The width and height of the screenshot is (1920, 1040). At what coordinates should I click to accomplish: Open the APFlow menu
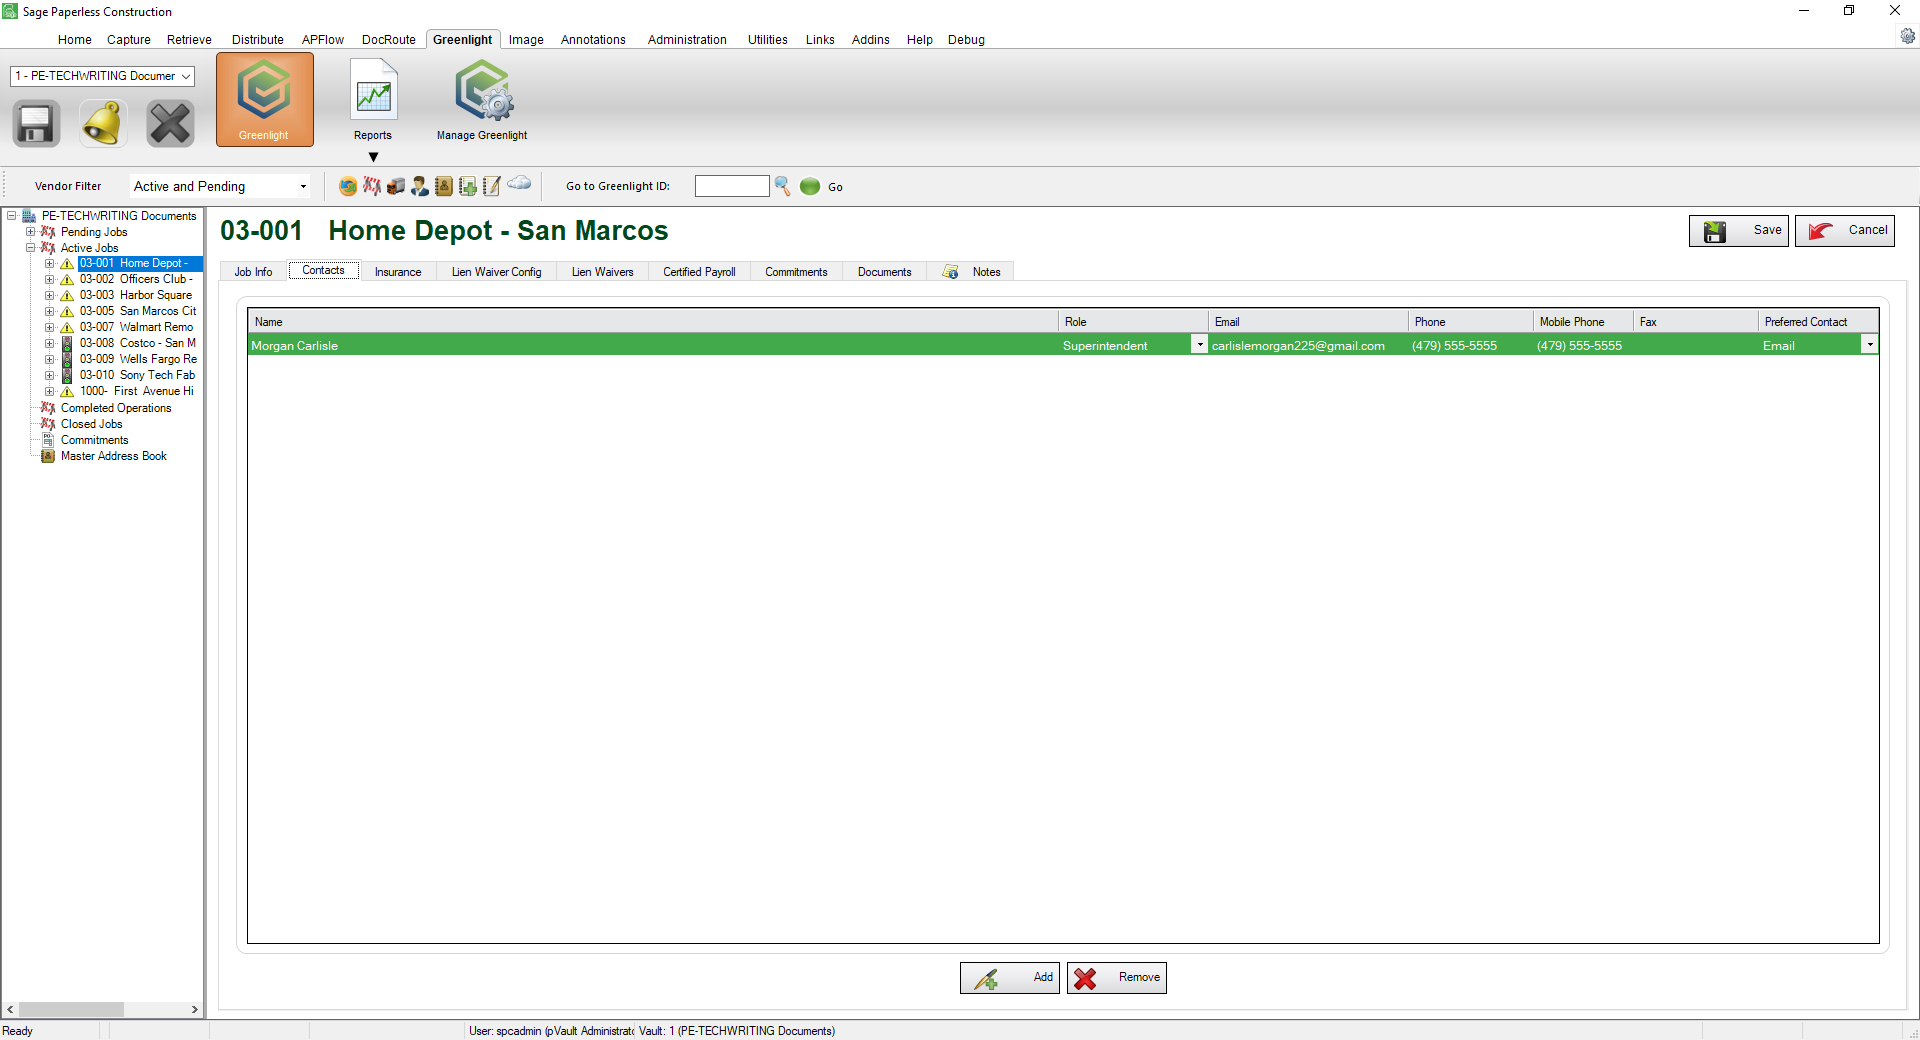(323, 40)
